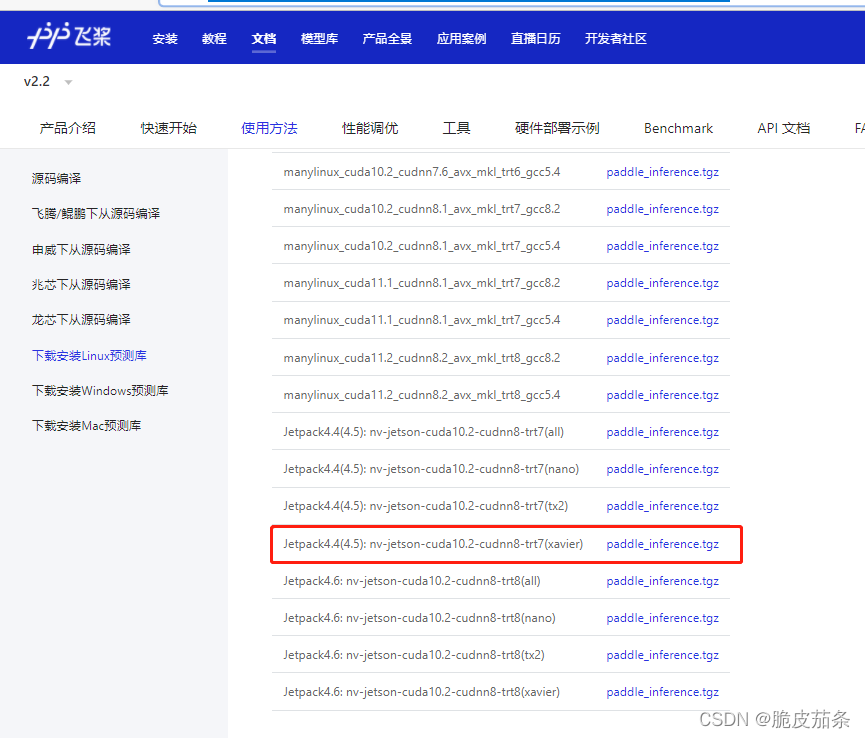
Task: Switch to the 硬件部署示例 tab
Action: click(557, 129)
